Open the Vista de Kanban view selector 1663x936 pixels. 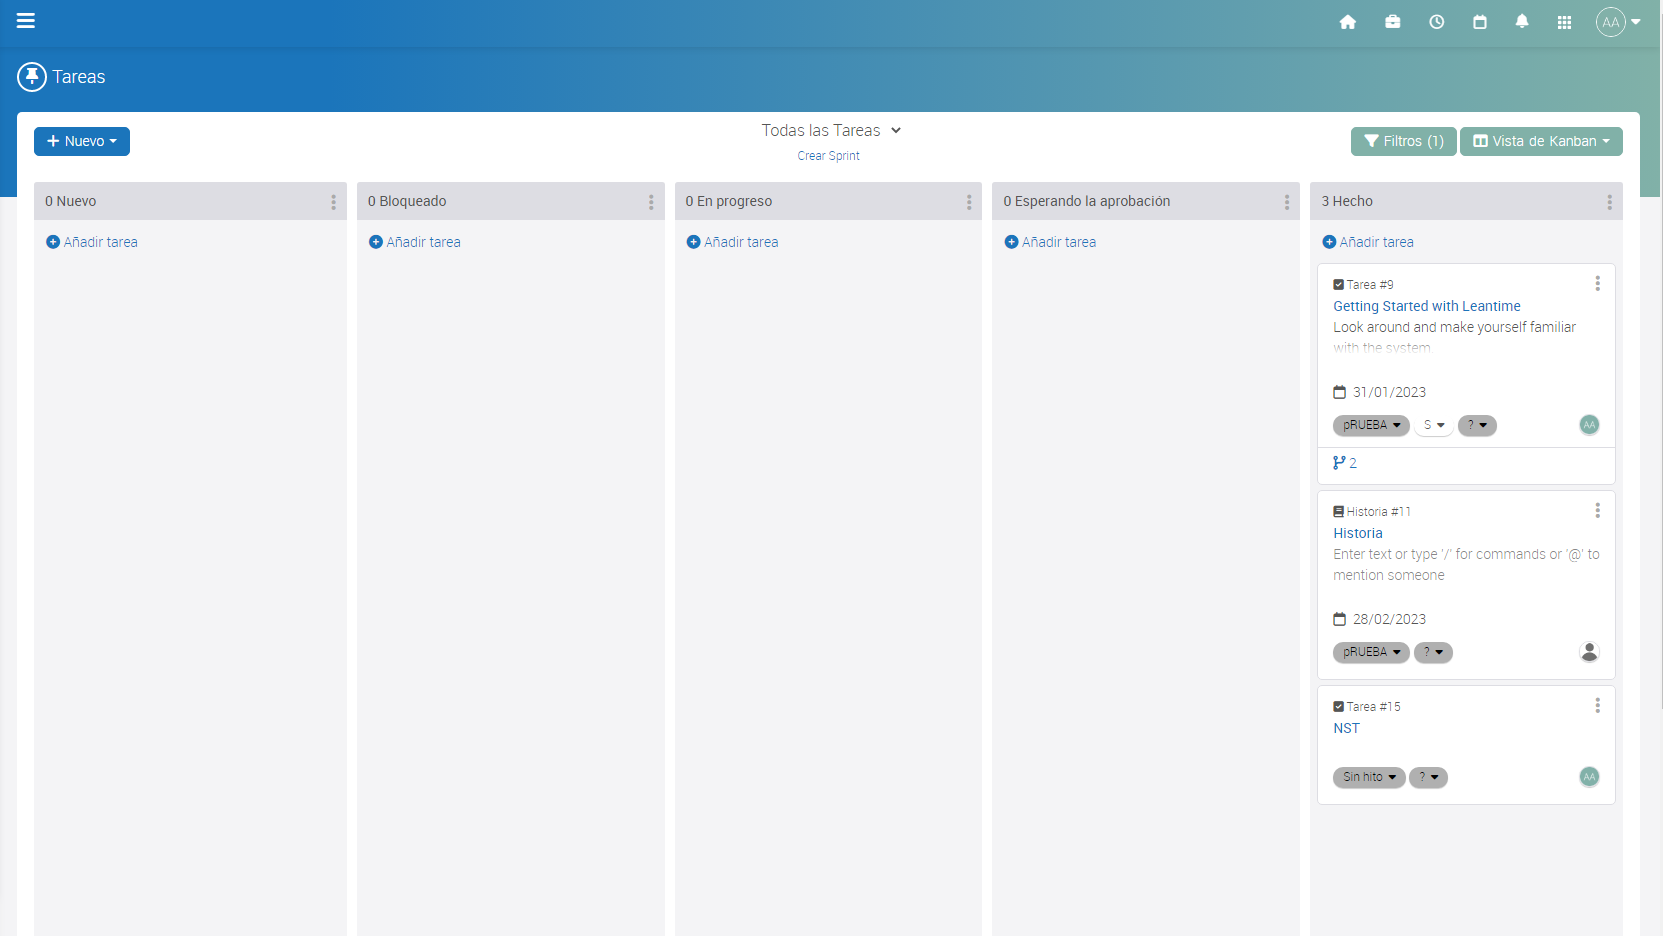pos(1540,141)
